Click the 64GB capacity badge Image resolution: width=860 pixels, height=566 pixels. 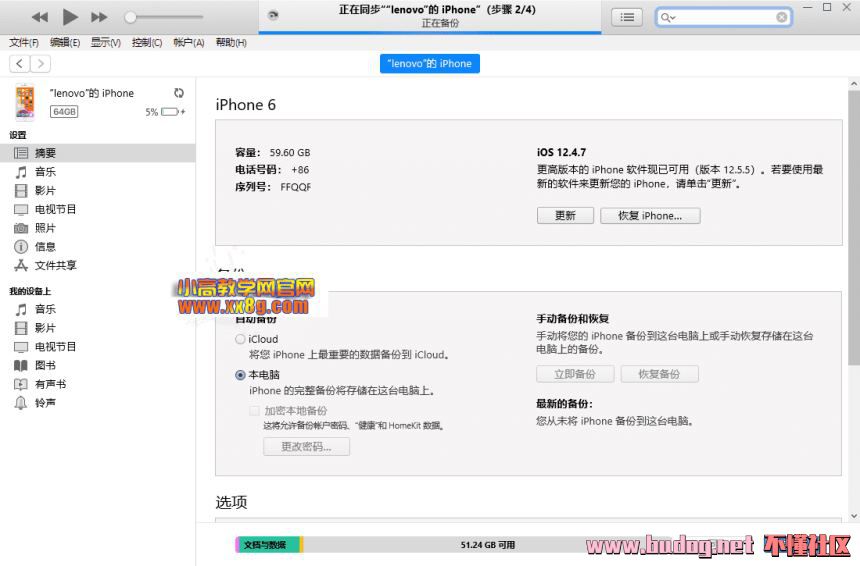(64, 112)
